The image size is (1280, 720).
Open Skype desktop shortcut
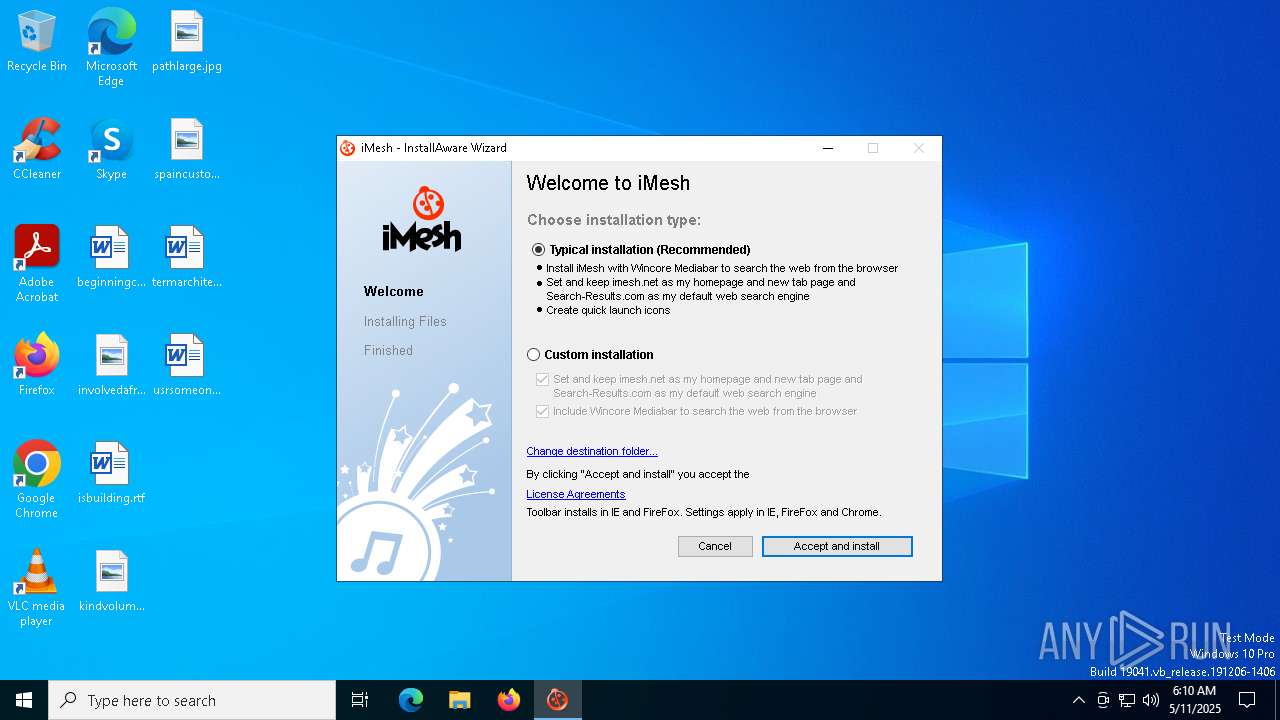click(111, 149)
